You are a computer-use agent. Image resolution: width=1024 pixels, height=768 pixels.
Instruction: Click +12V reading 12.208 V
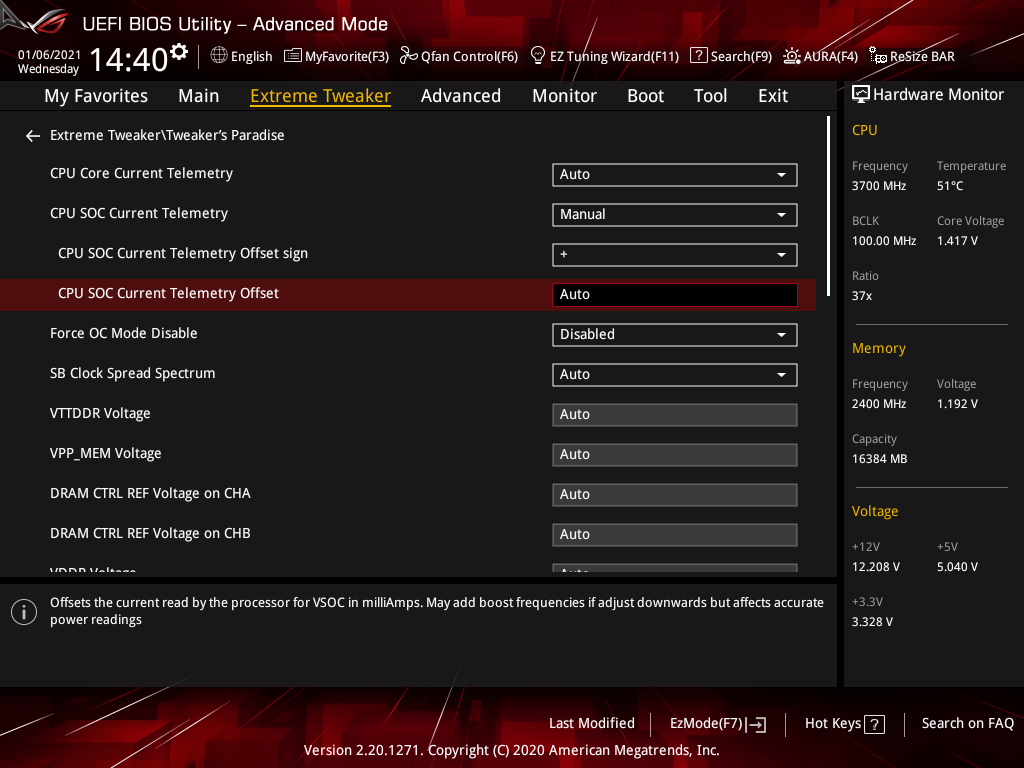tap(875, 567)
